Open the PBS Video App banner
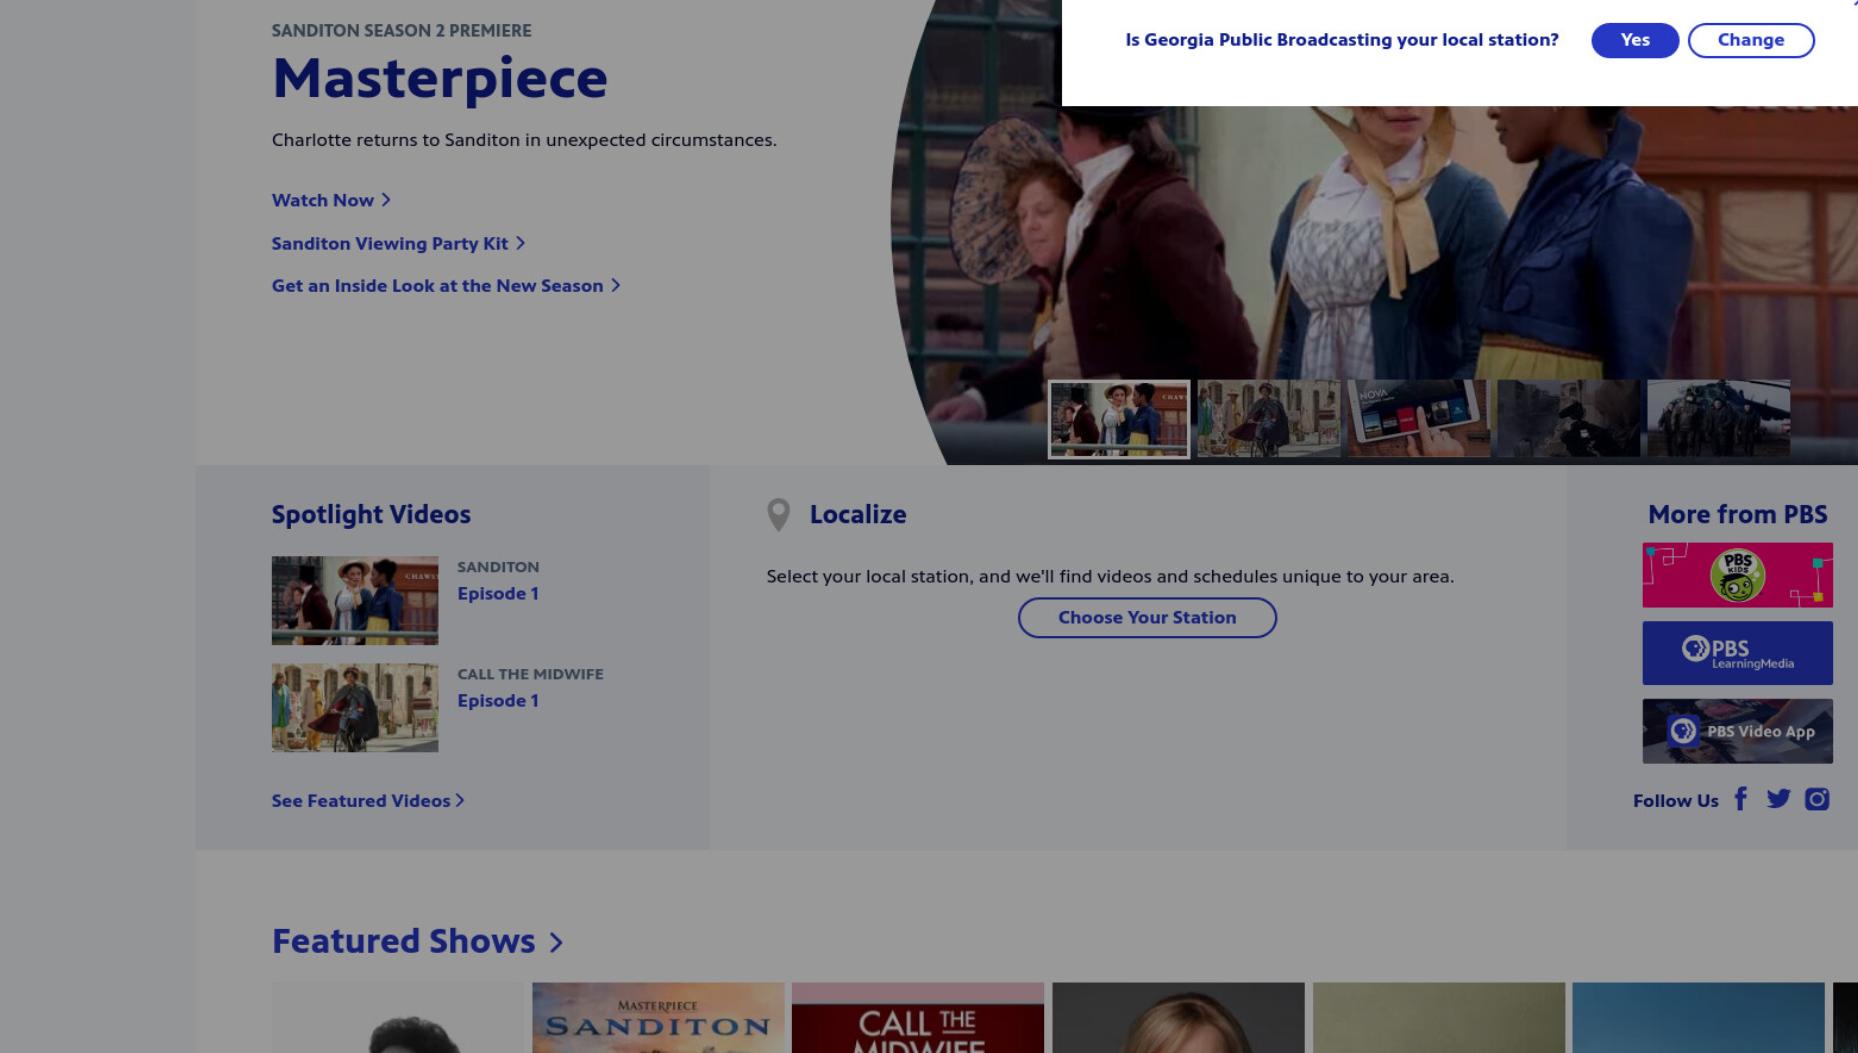The width and height of the screenshot is (1858, 1053). click(1737, 731)
